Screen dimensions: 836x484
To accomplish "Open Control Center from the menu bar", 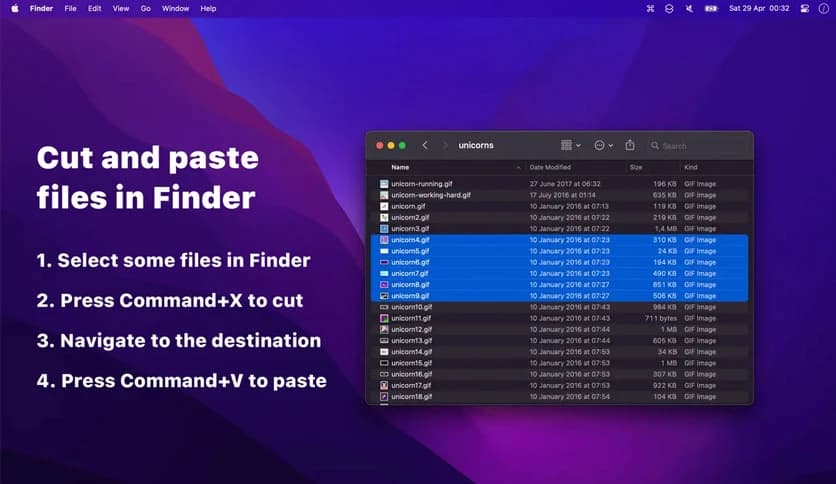I will [805, 9].
